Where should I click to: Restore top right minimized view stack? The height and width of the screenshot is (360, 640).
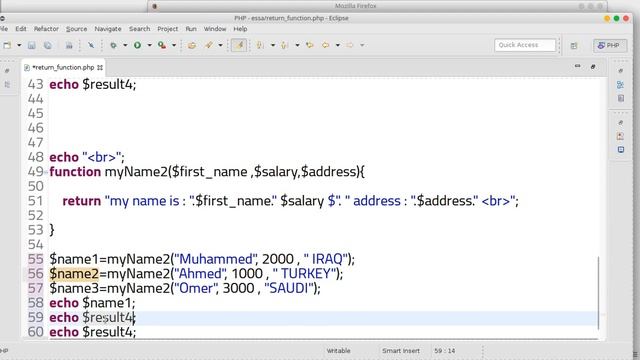[620, 71]
